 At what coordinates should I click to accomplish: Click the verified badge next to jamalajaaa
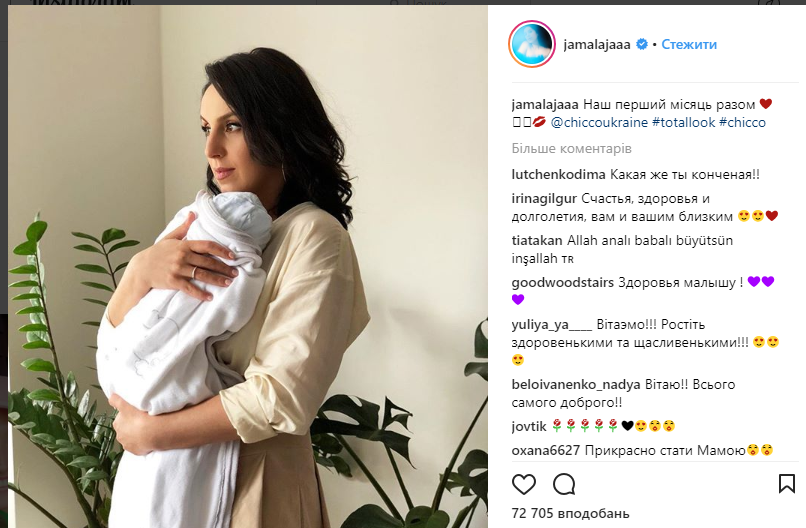coord(642,44)
